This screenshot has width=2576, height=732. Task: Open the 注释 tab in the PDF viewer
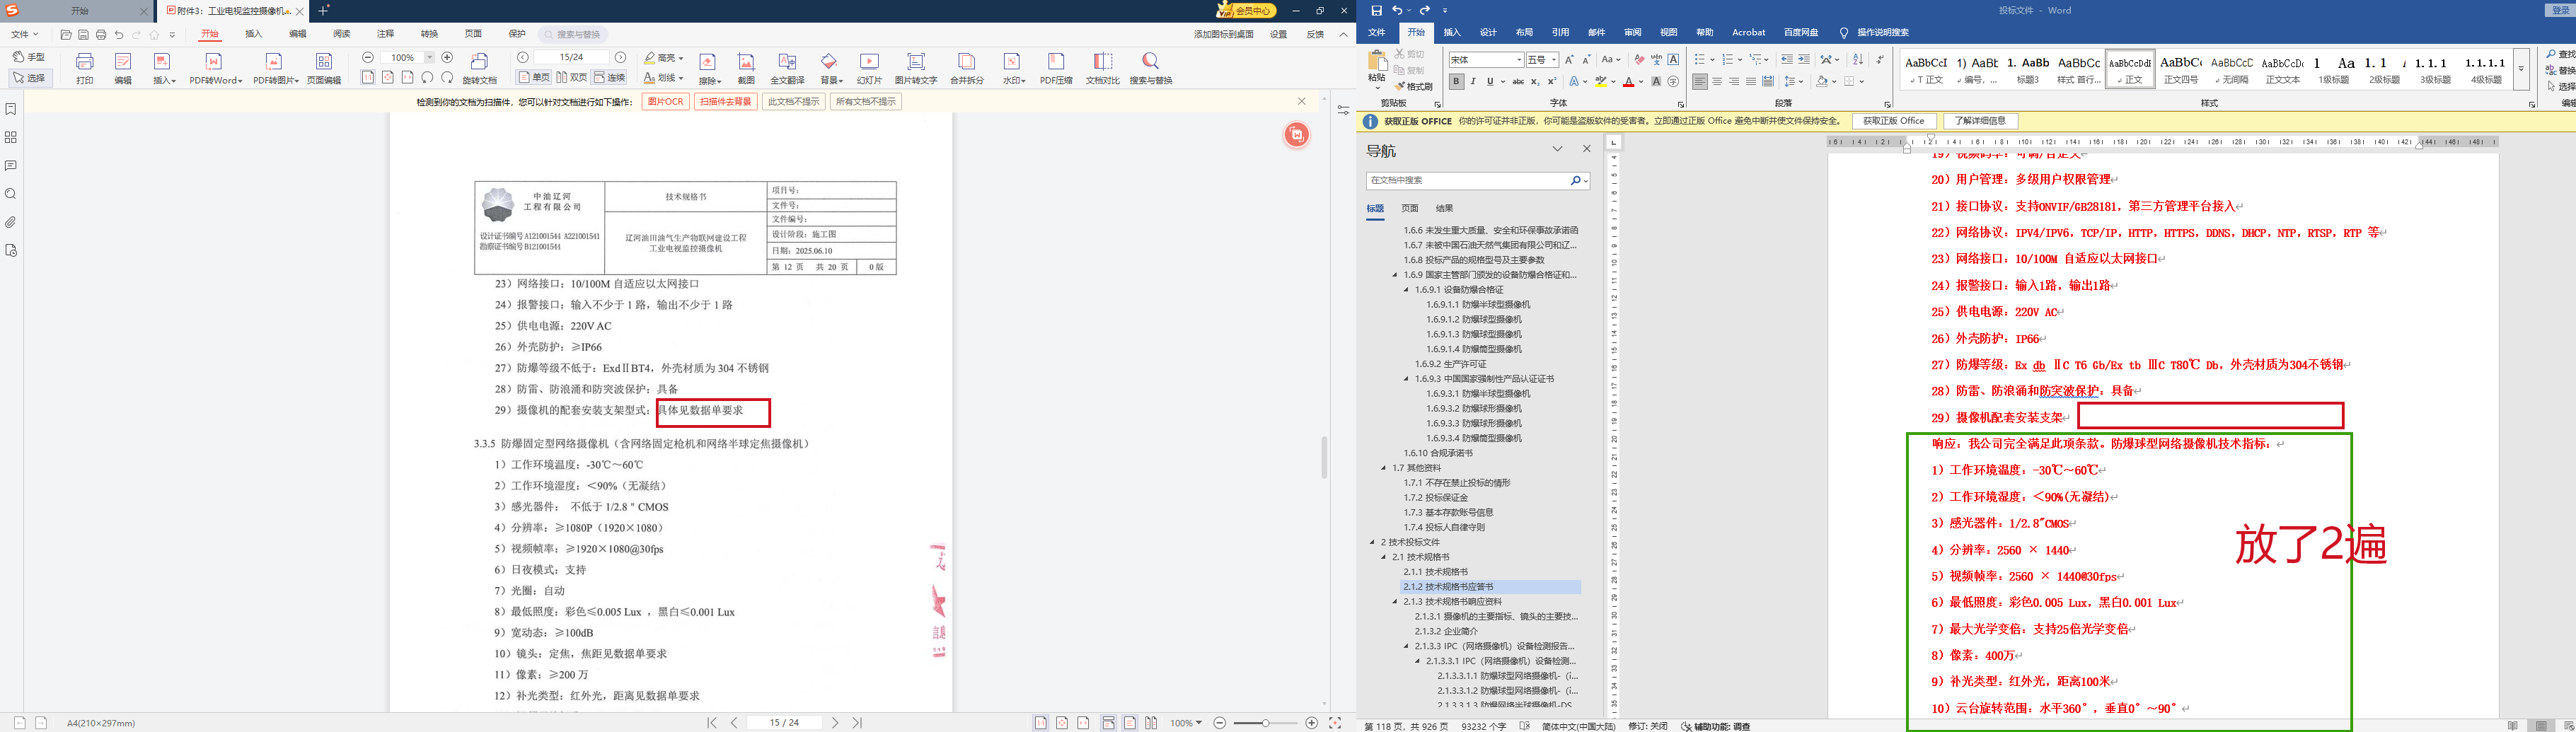[385, 34]
